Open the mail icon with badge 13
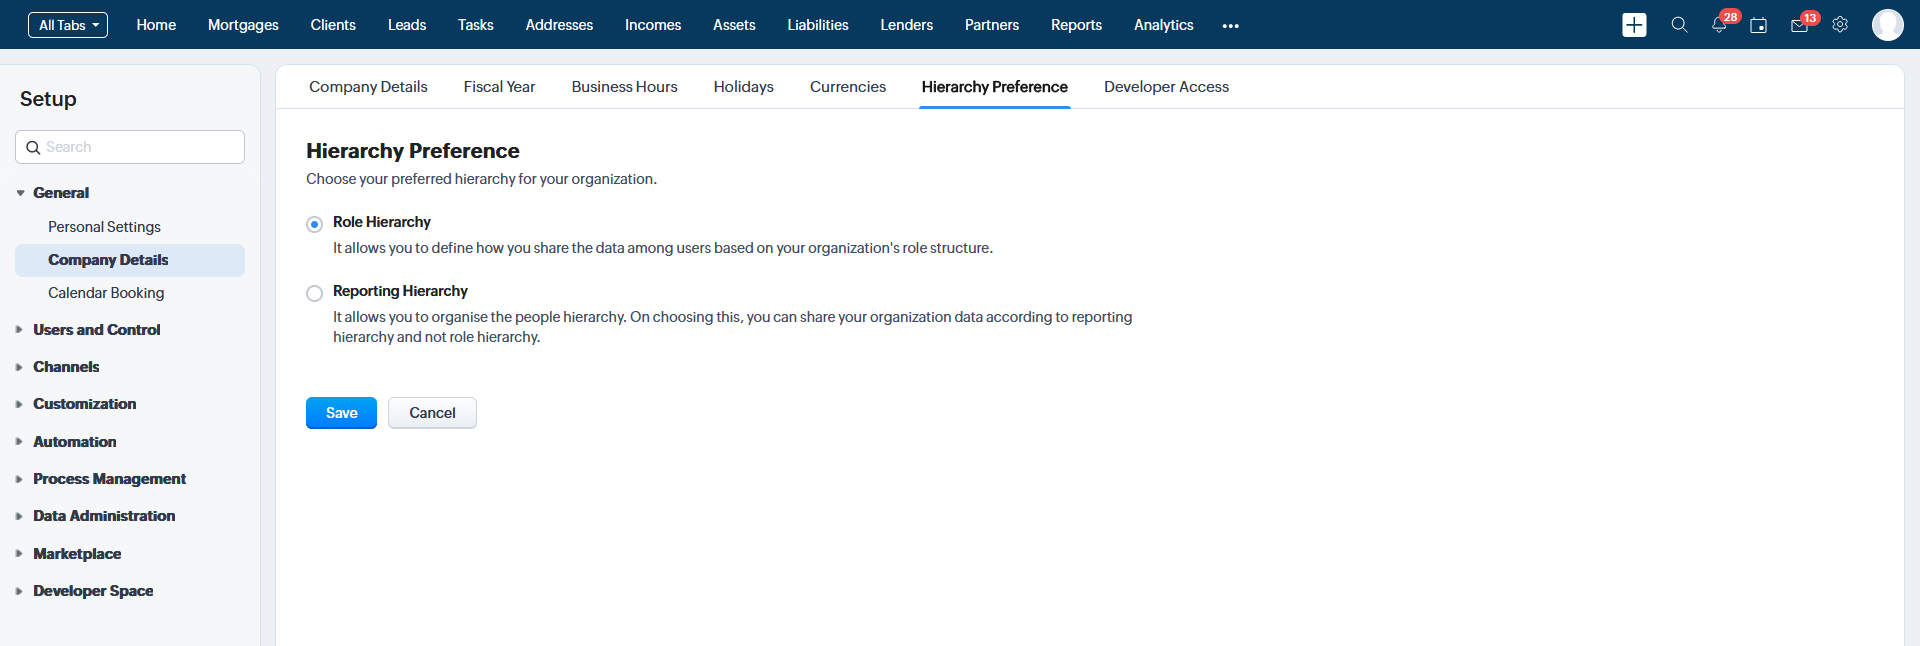The image size is (1920, 646). tap(1799, 25)
